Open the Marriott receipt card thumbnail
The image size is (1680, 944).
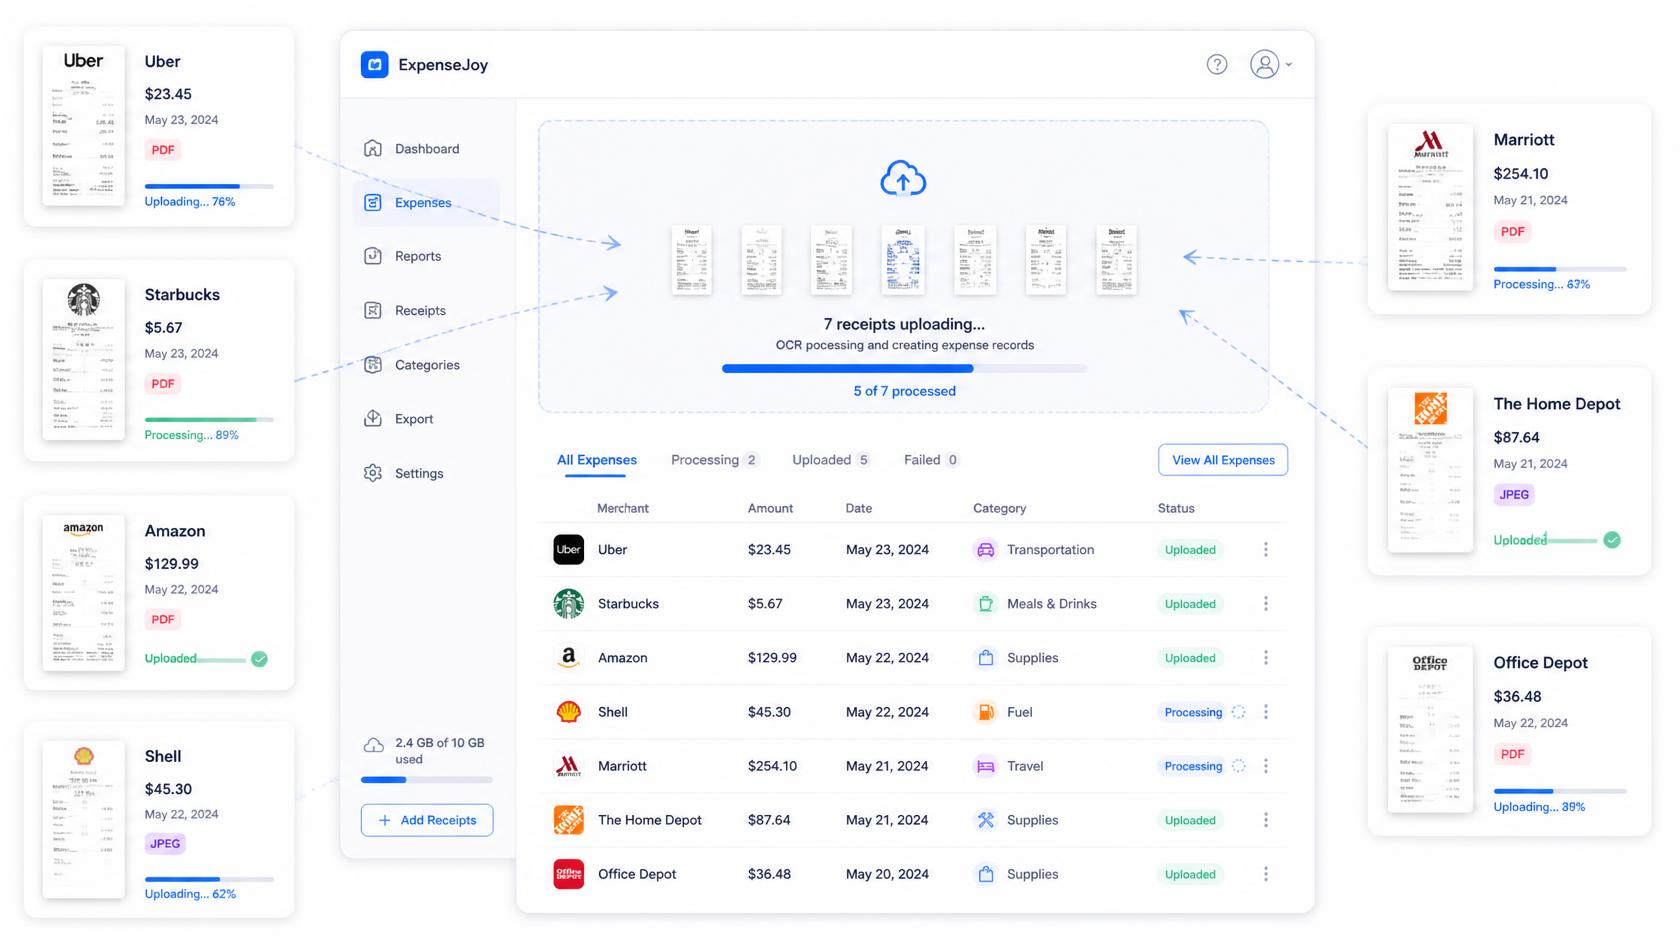click(x=1430, y=207)
